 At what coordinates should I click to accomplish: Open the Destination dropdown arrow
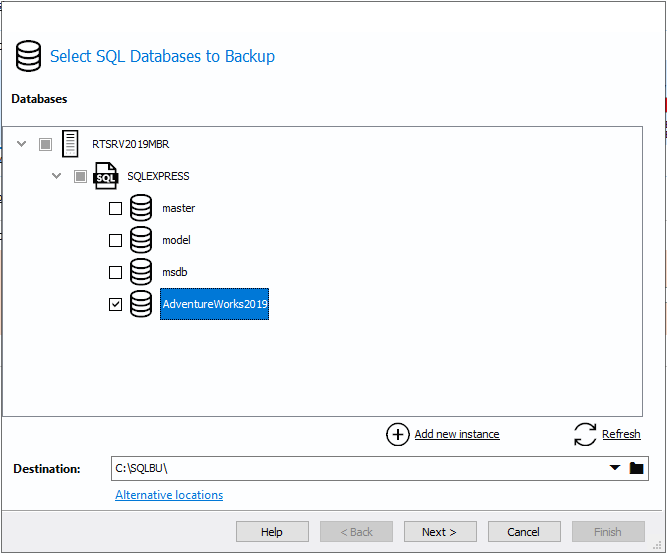(615, 468)
